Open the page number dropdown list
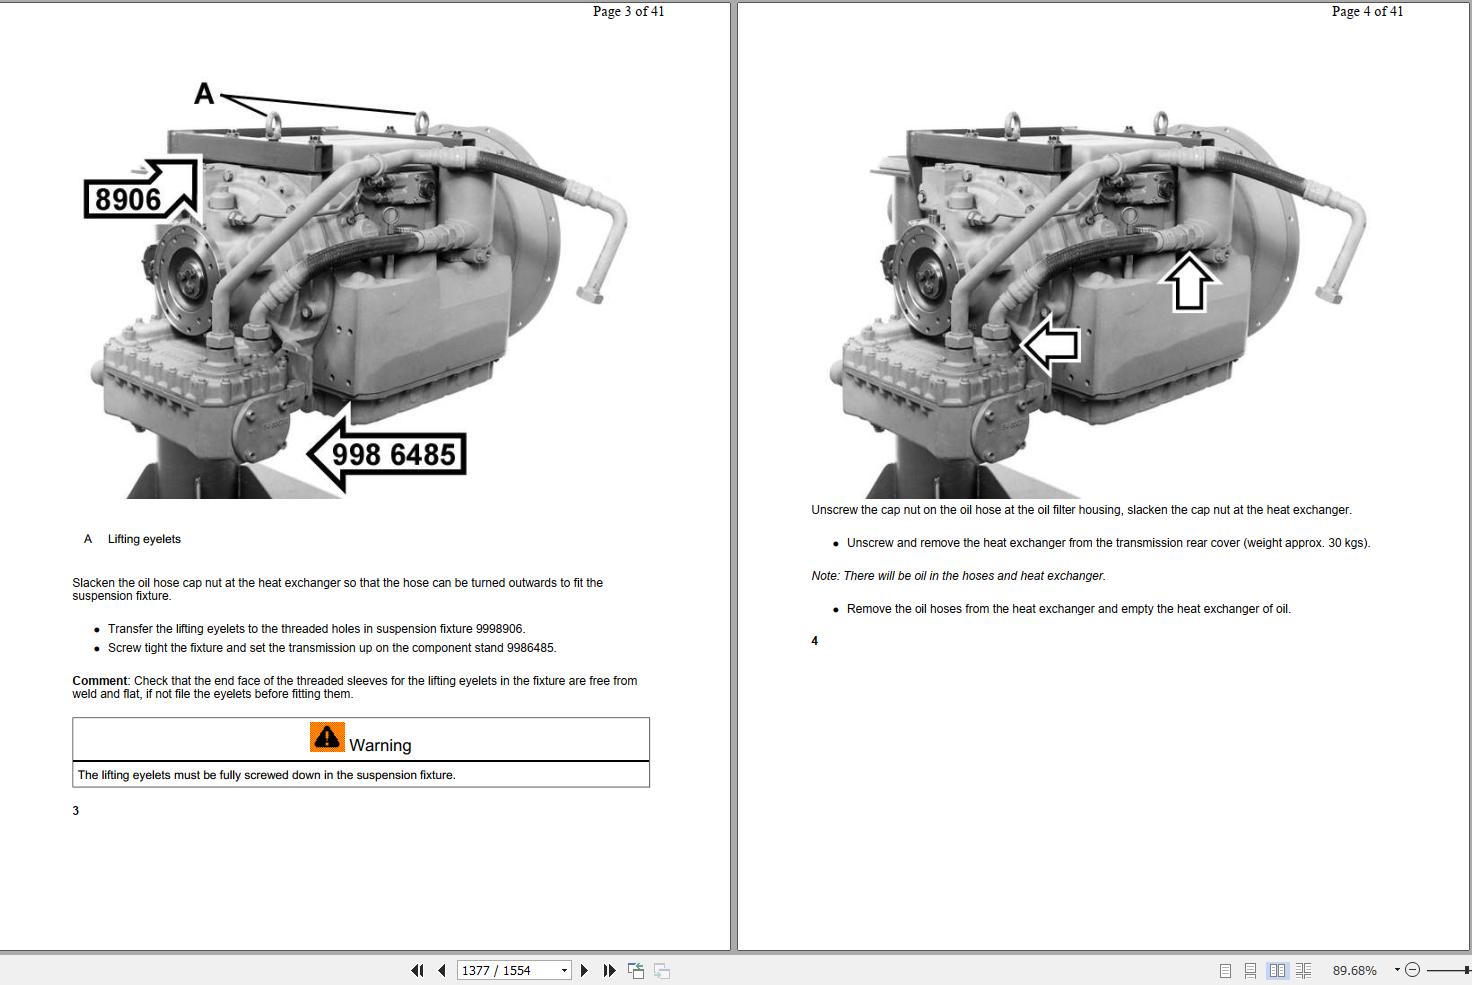The width and height of the screenshot is (1472, 985). point(564,970)
